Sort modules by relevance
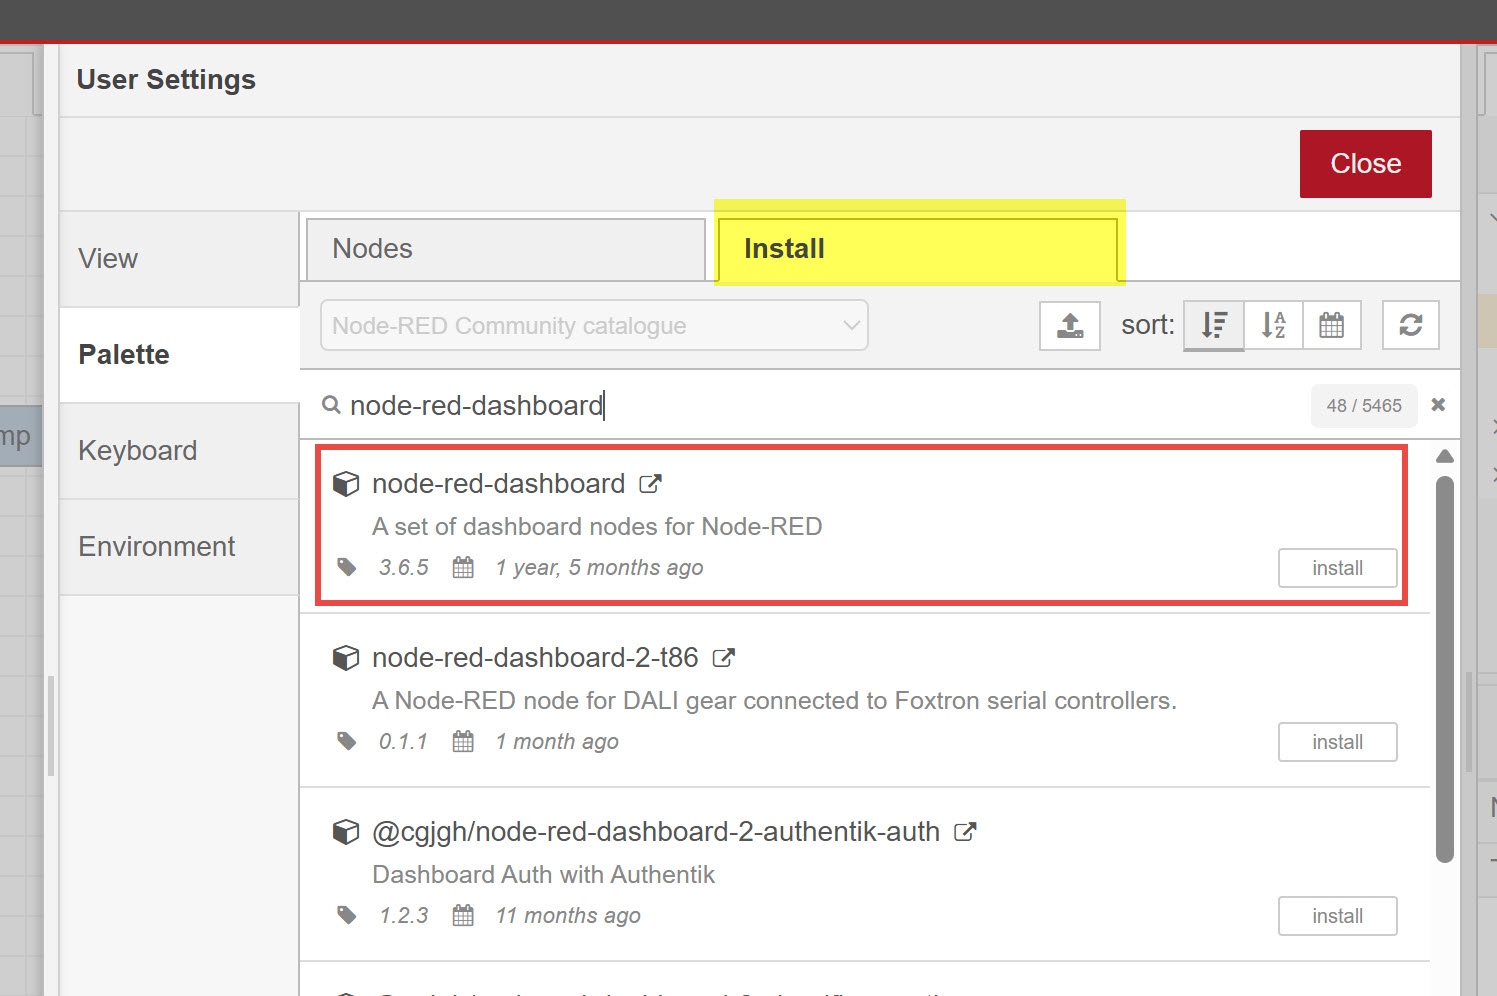 click(1213, 325)
